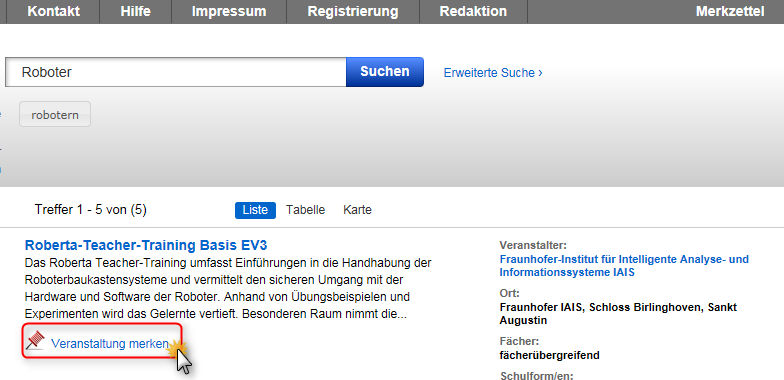Click the Veranstaltung merken link
The width and height of the screenshot is (784, 380).
pos(110,344)
